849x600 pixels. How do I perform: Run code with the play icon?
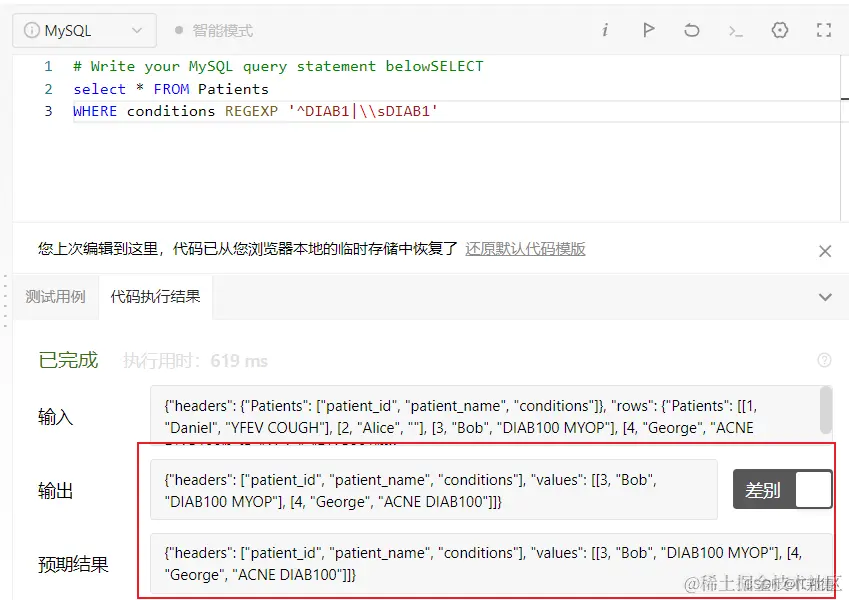(x=648, y=30)
